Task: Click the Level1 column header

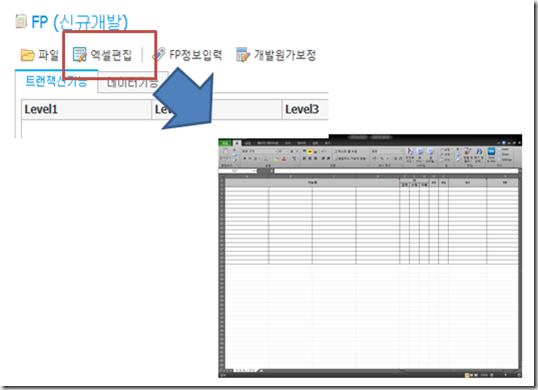Action: point(86,109)
